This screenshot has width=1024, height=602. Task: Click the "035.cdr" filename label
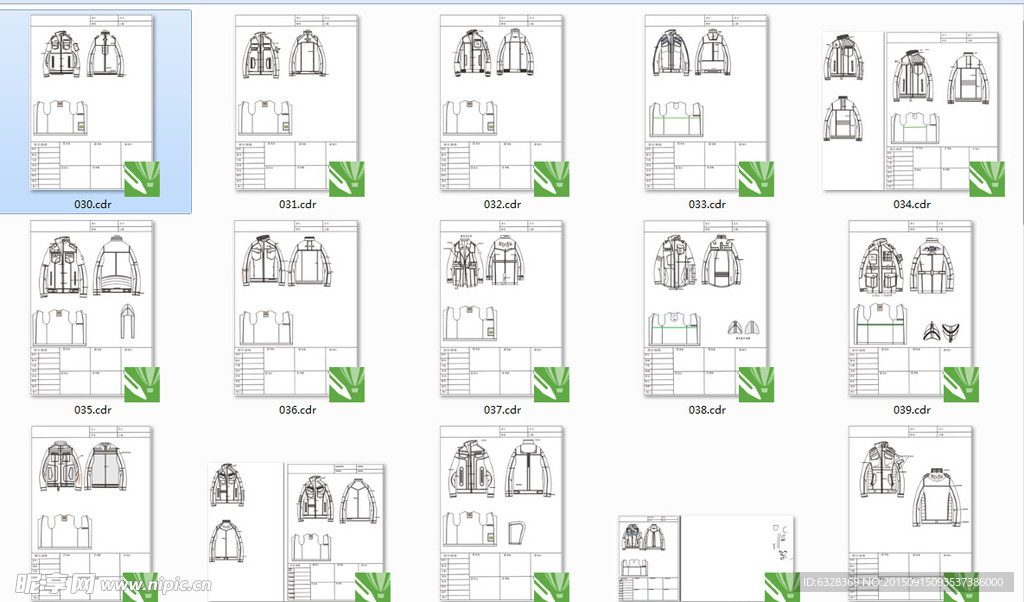point(93,410)
